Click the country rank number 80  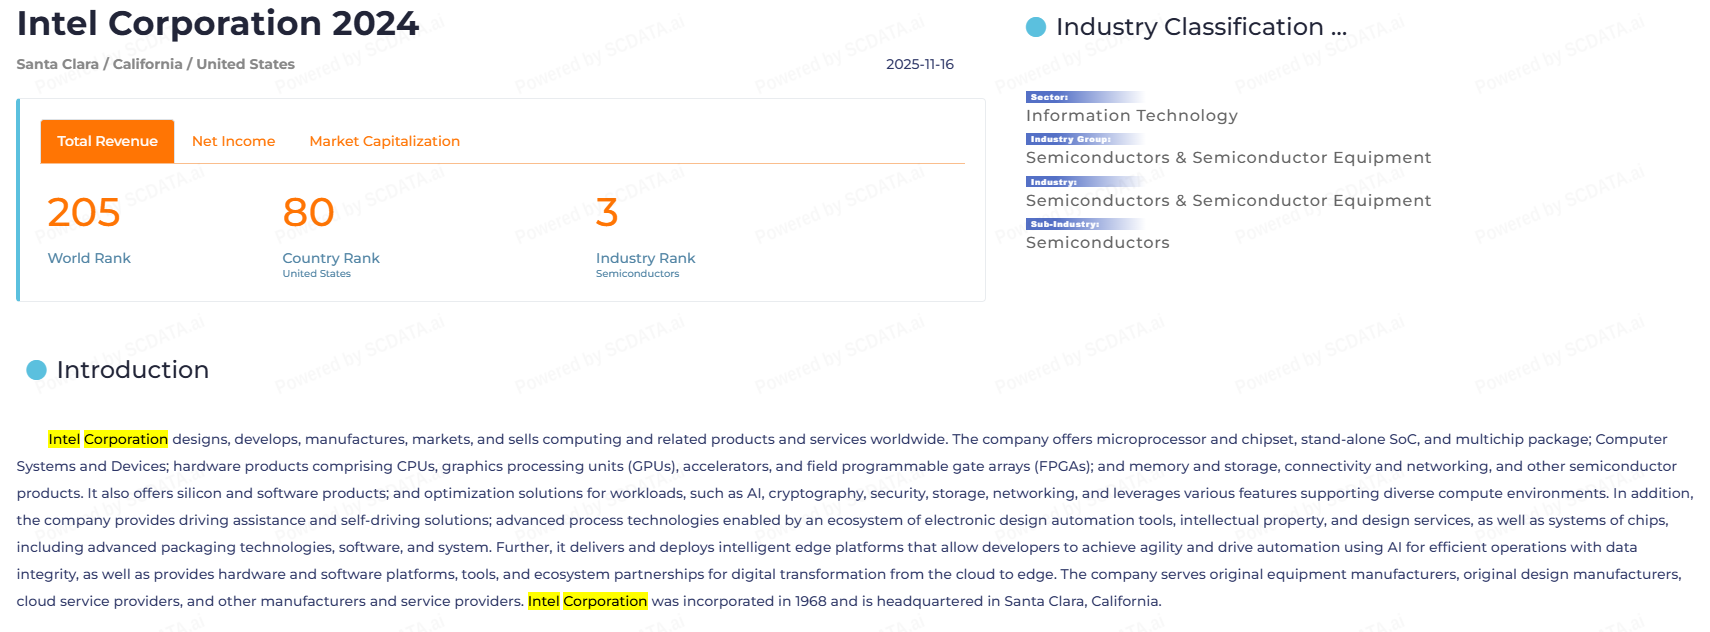pos(308,212)
